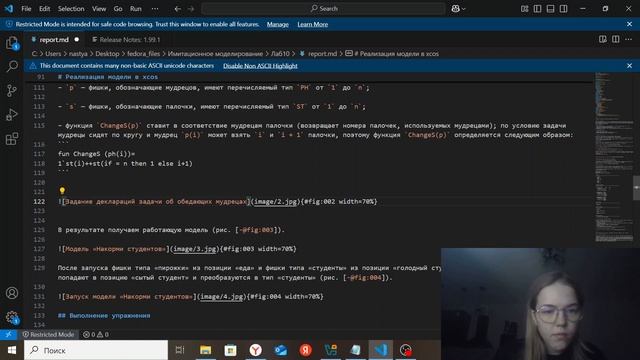Open dropdown arrow next to Copilot
The image size is (640, 360).
[x=464, y=9]
